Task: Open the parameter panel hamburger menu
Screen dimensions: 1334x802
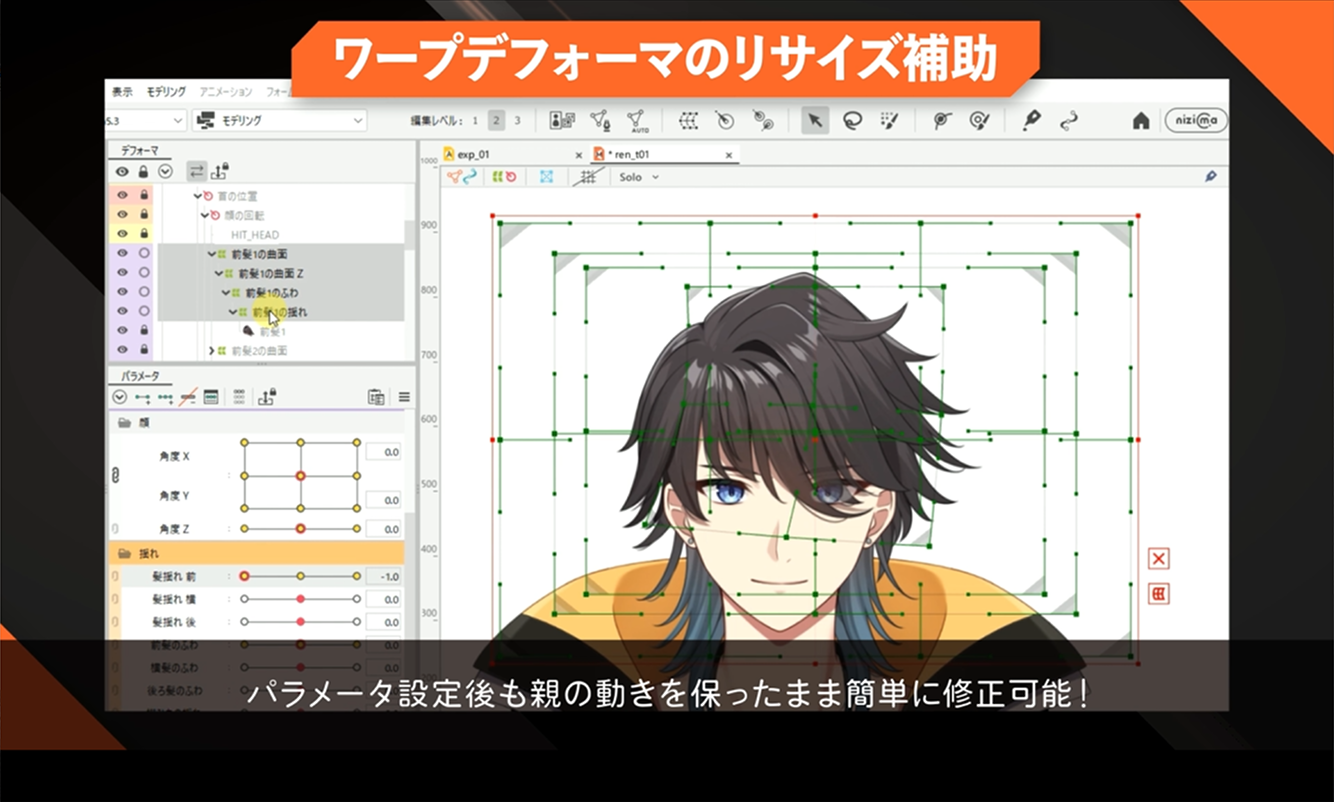Action: coord(404,397)
